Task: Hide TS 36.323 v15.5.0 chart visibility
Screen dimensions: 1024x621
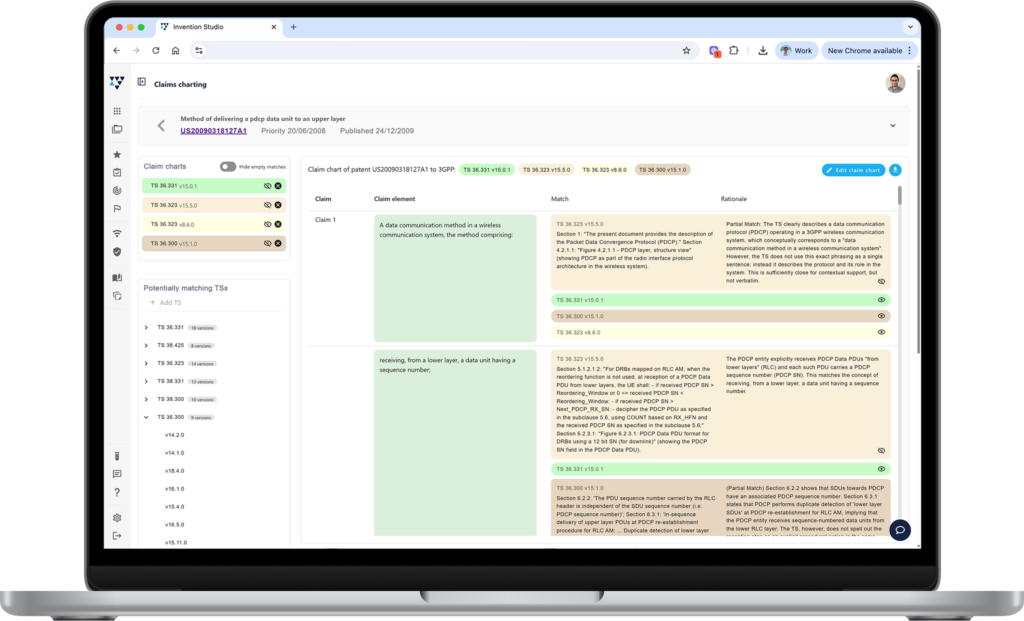Action: coord(267,205)
